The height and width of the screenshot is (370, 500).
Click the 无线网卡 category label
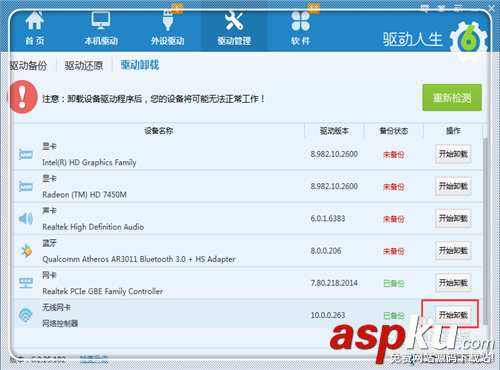56,307
